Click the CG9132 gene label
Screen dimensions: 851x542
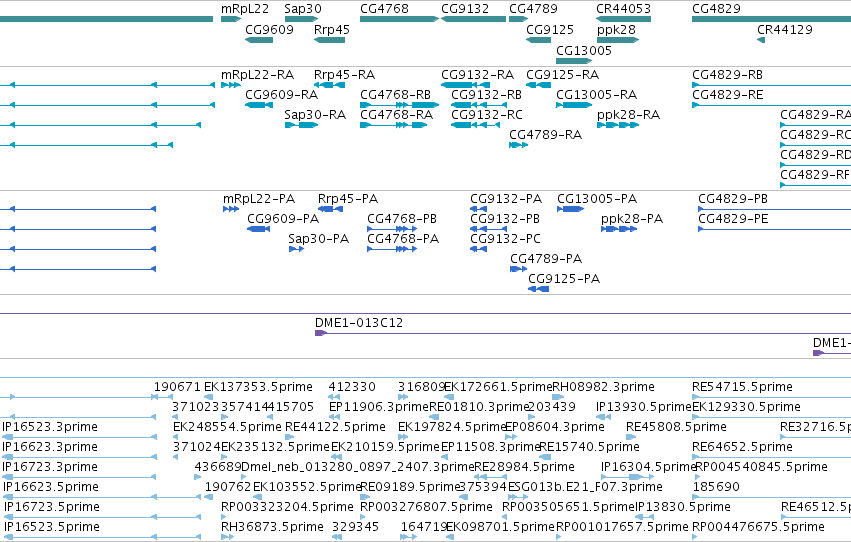(465, 9)
